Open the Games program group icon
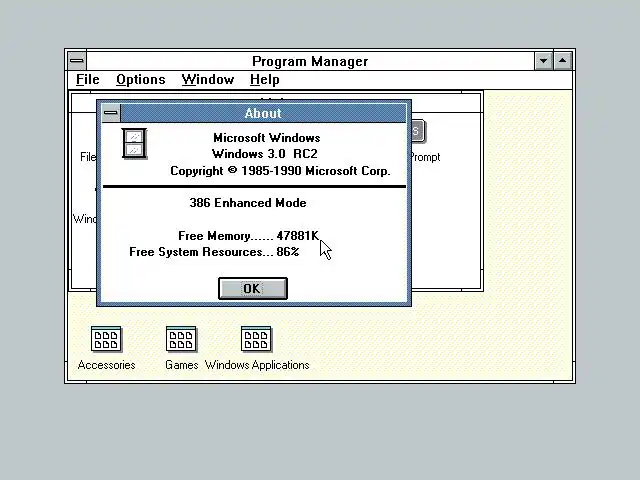640x480 pixels. tap(181, 339)
